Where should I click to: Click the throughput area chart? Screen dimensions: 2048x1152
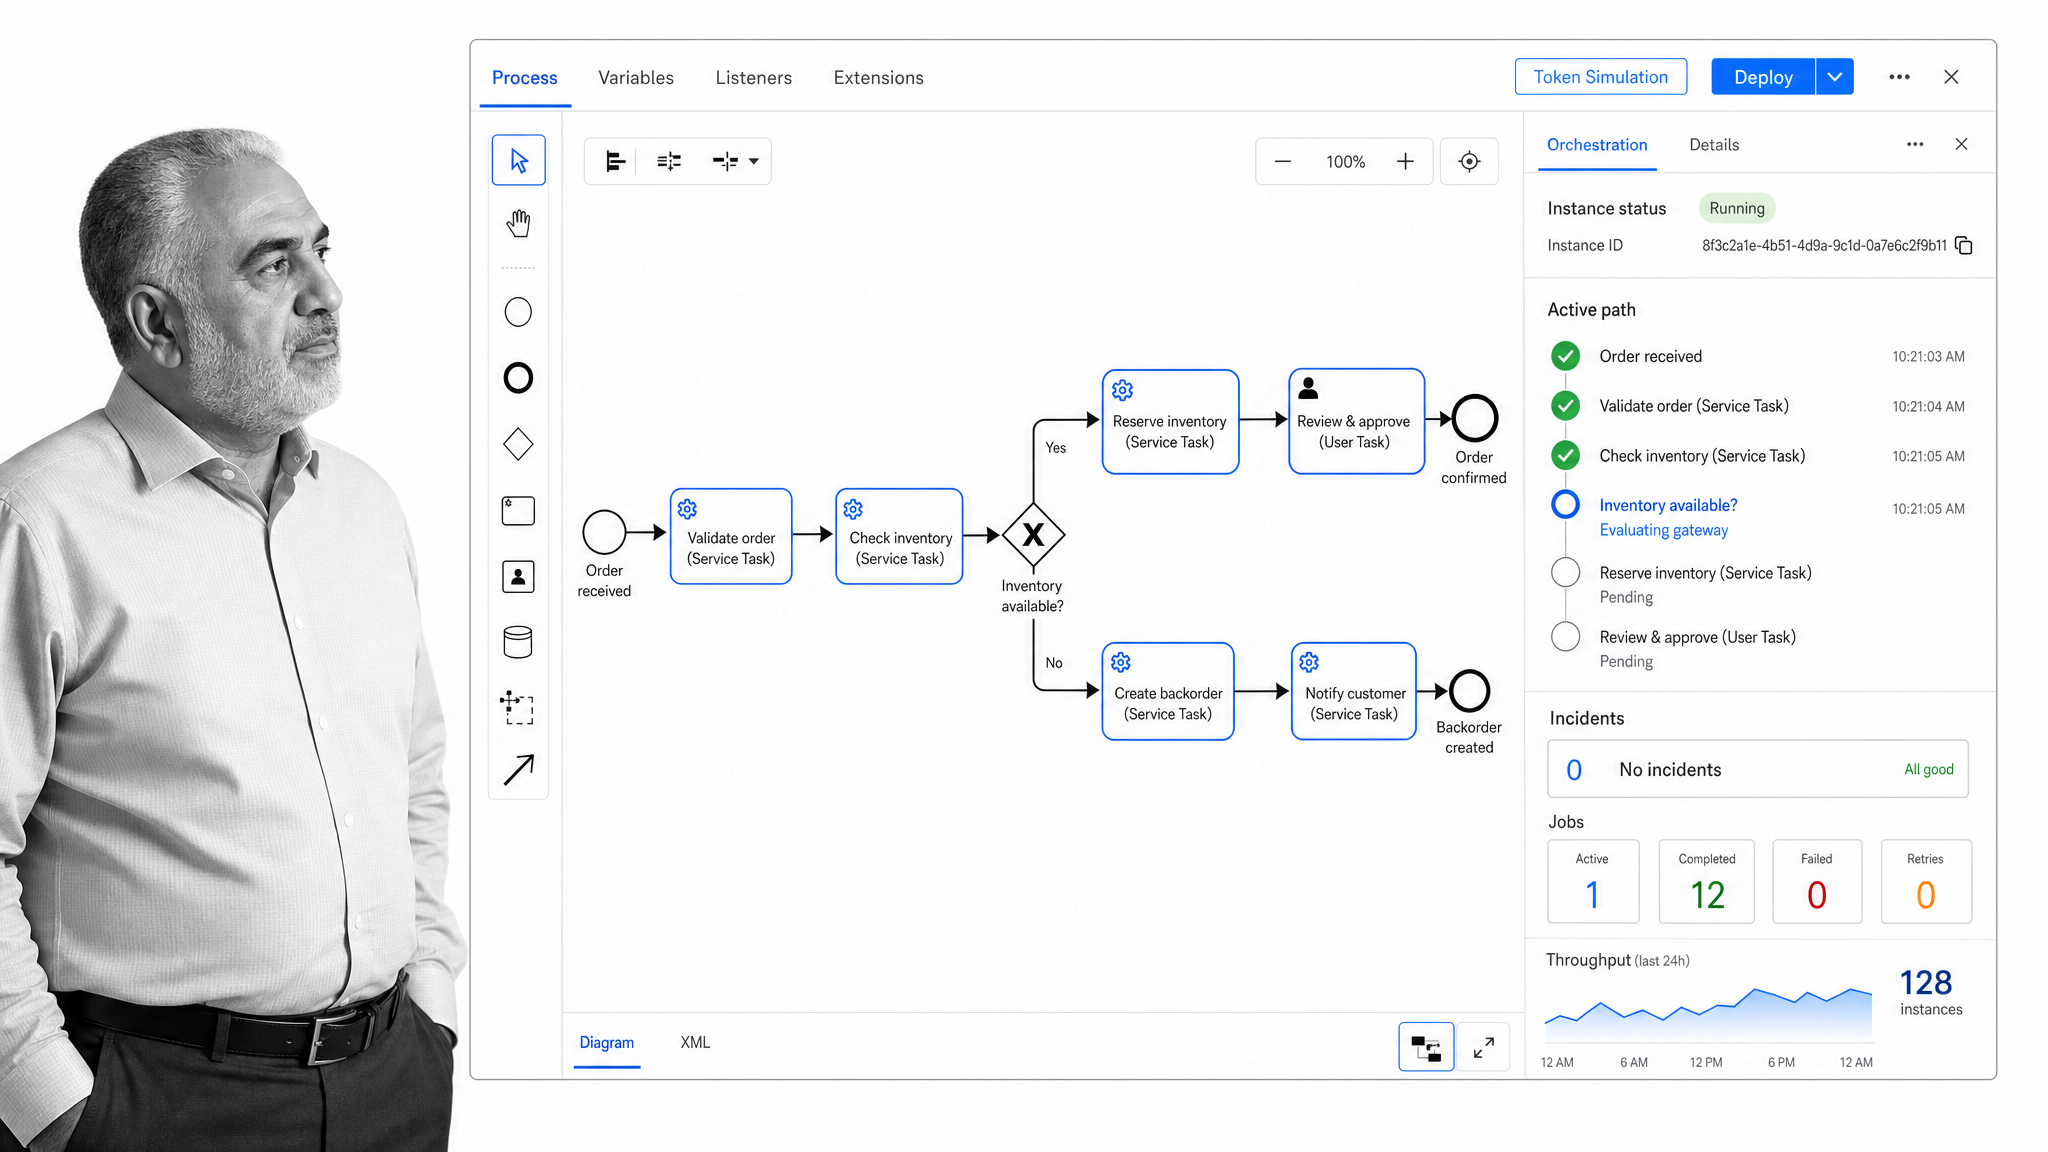[x=1708, y=1015]
